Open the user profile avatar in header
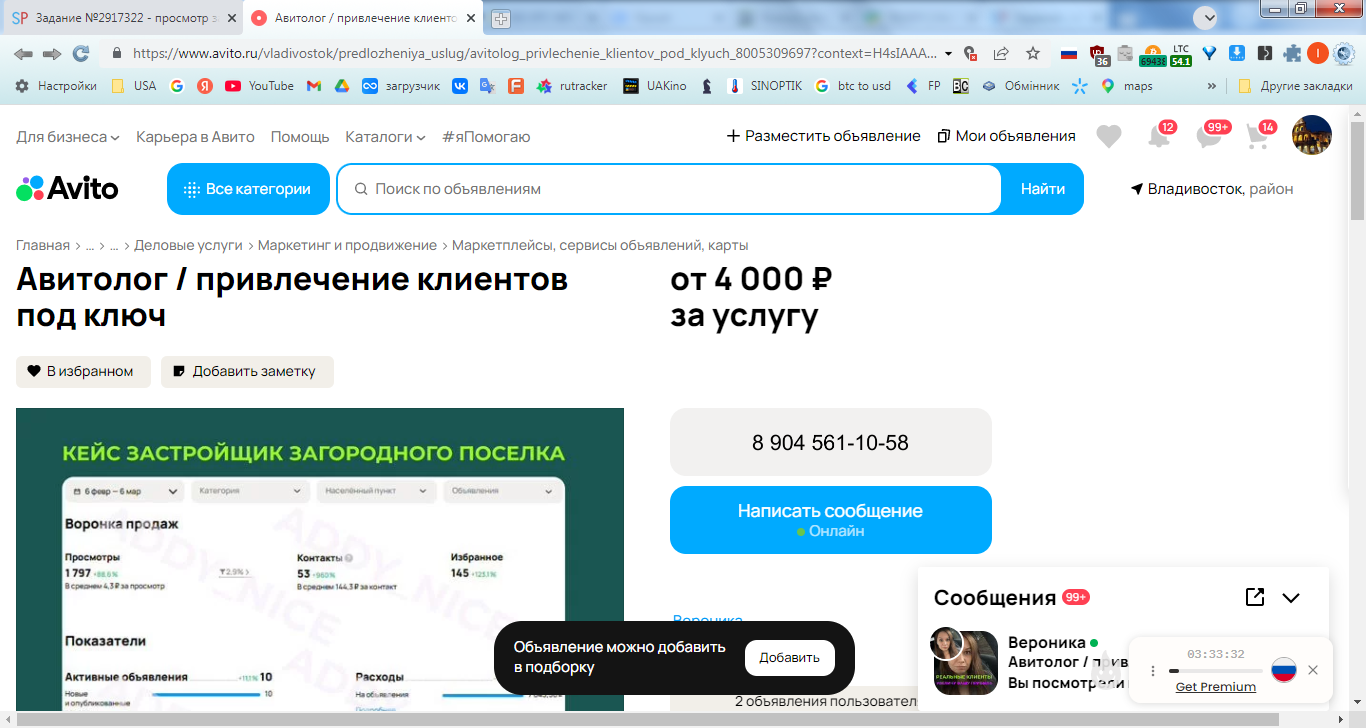Viewport: 1366px width, 728px height. tap(1312, 135)
